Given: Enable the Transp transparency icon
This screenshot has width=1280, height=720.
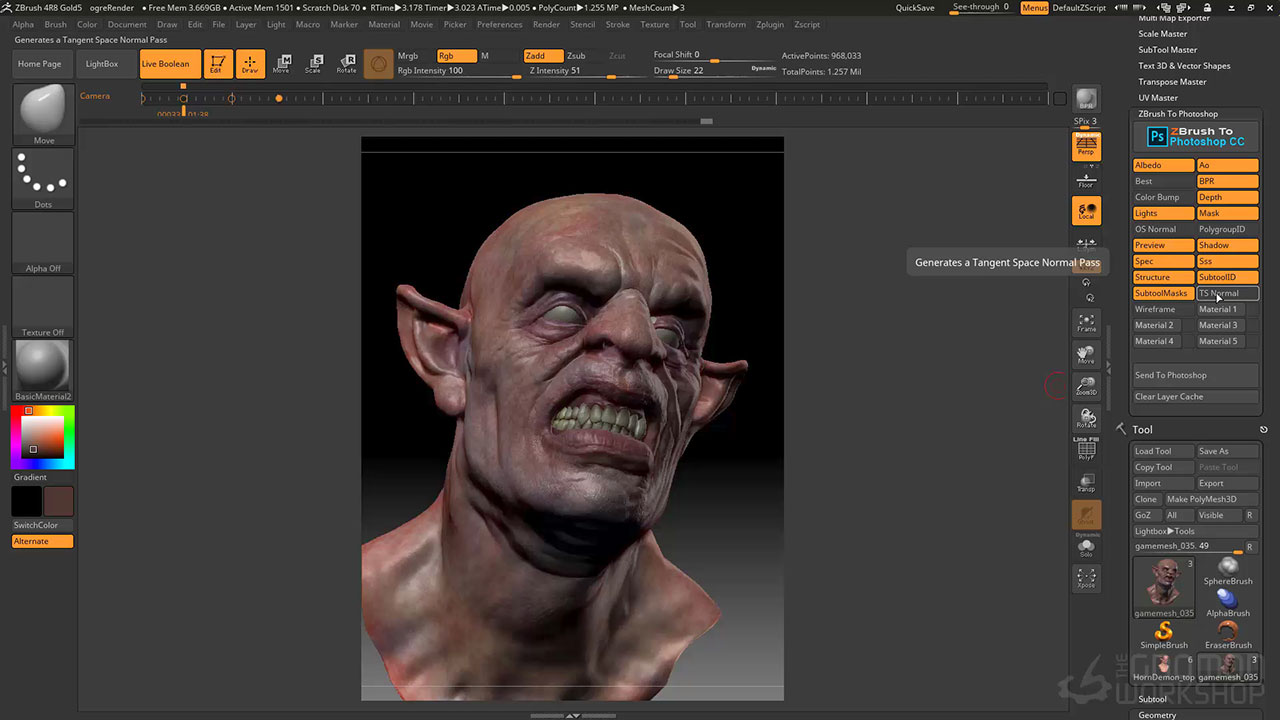Looking at the screenshot, I should 1086,483.
